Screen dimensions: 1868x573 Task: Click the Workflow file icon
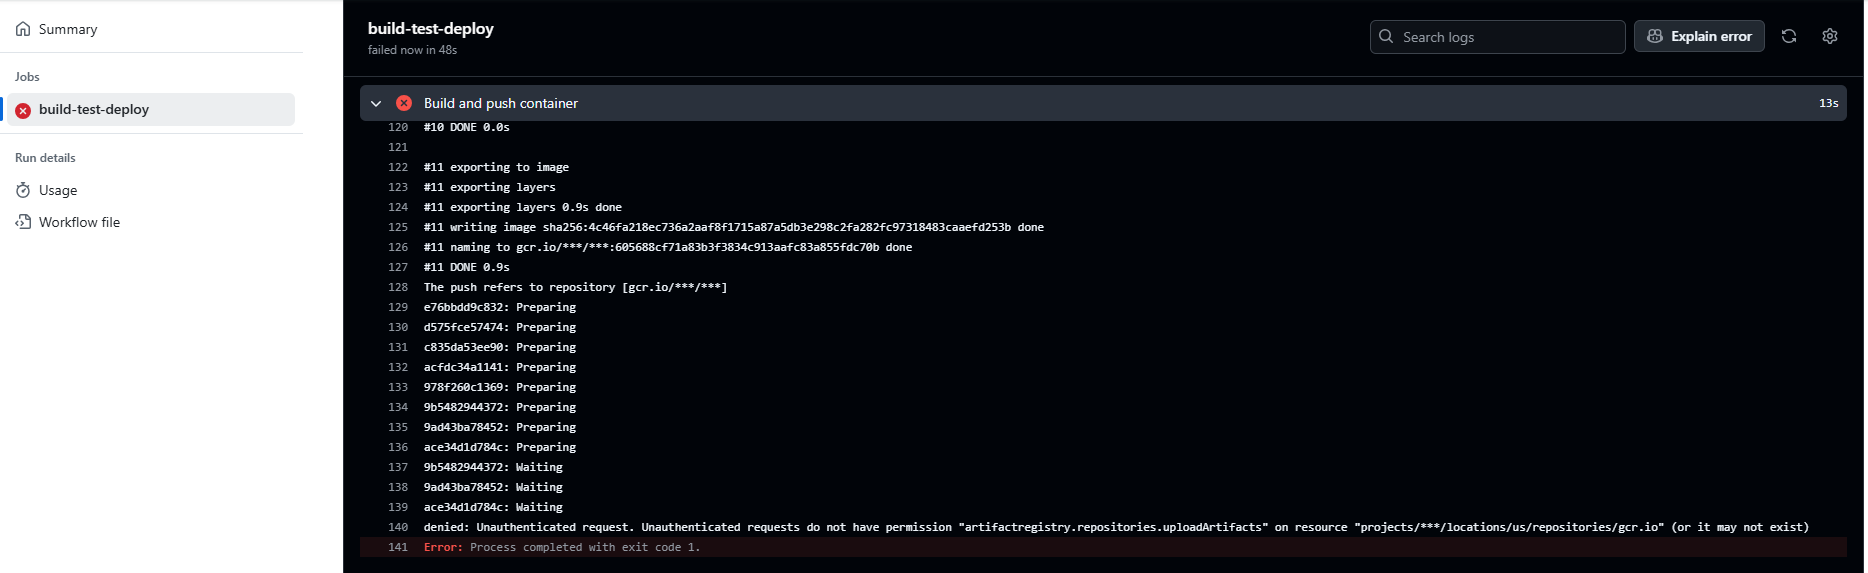(x=23, y=222)
